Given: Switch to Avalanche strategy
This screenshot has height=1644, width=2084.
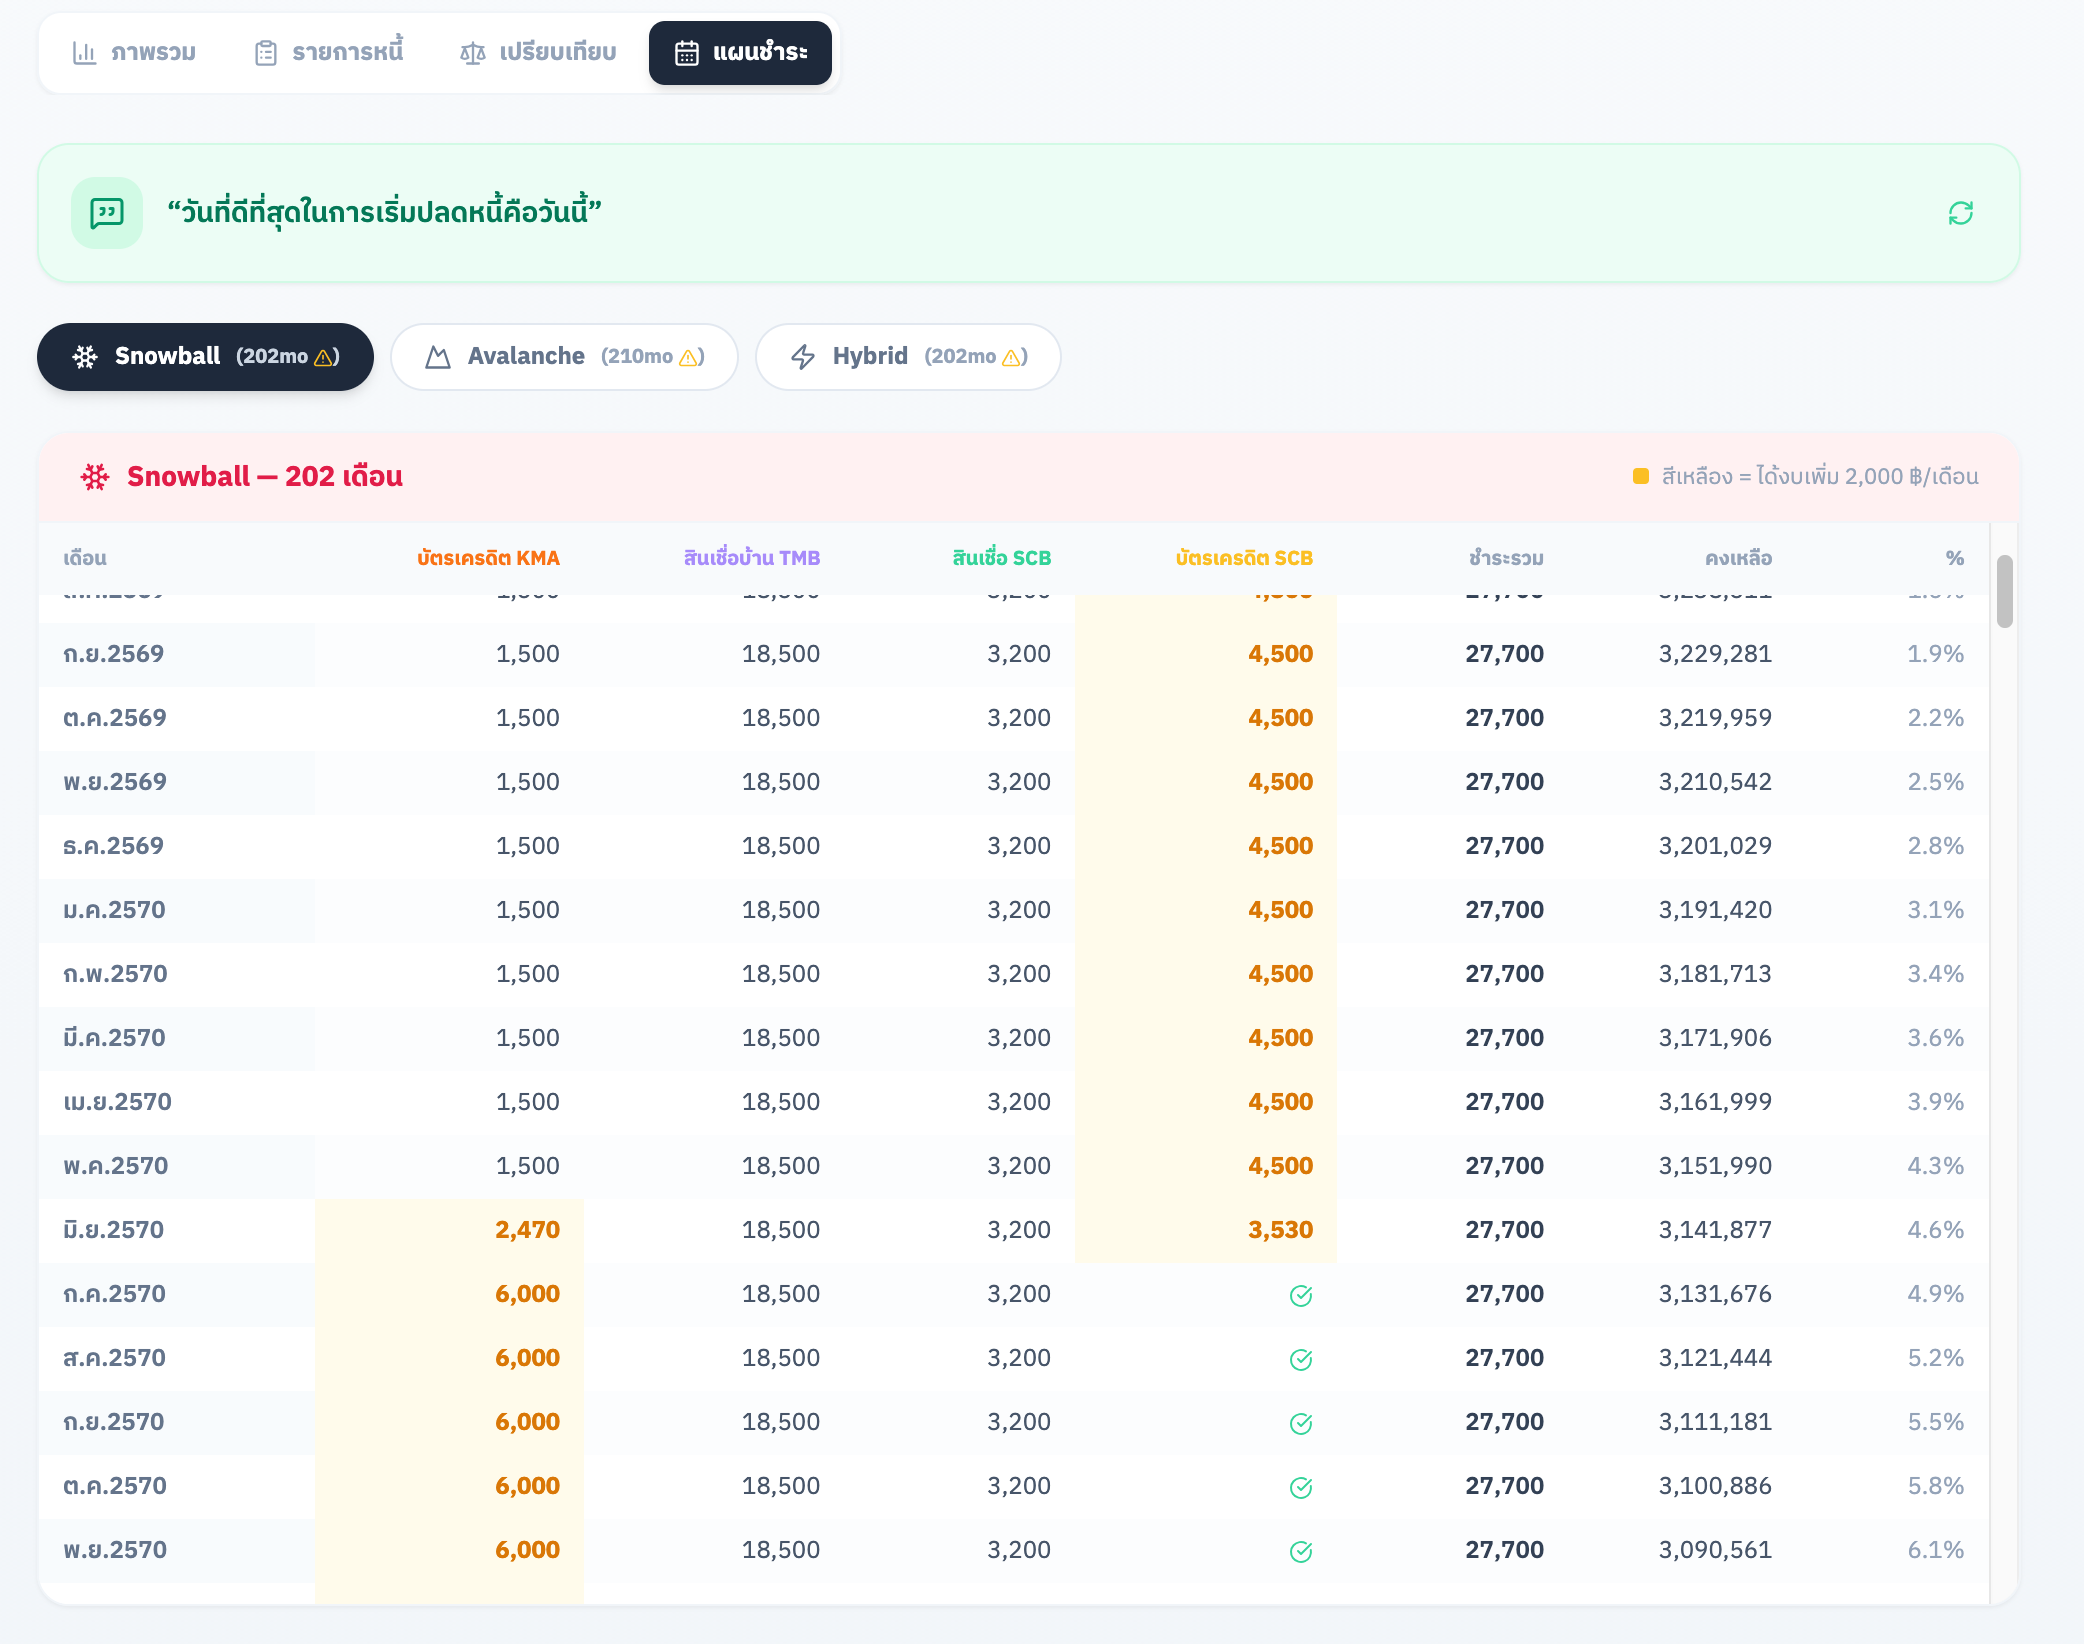Looking at the screenshot, I should click(x=564, y=357).
